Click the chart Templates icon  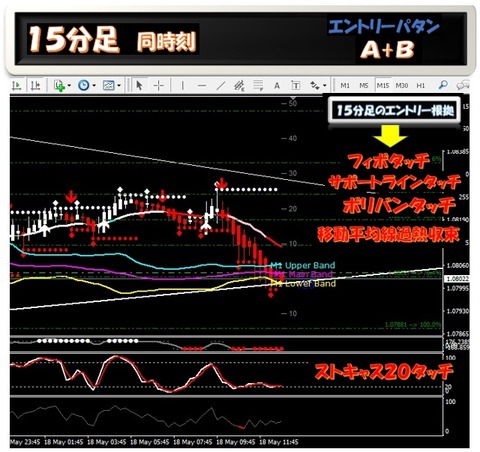click(109, 86)
